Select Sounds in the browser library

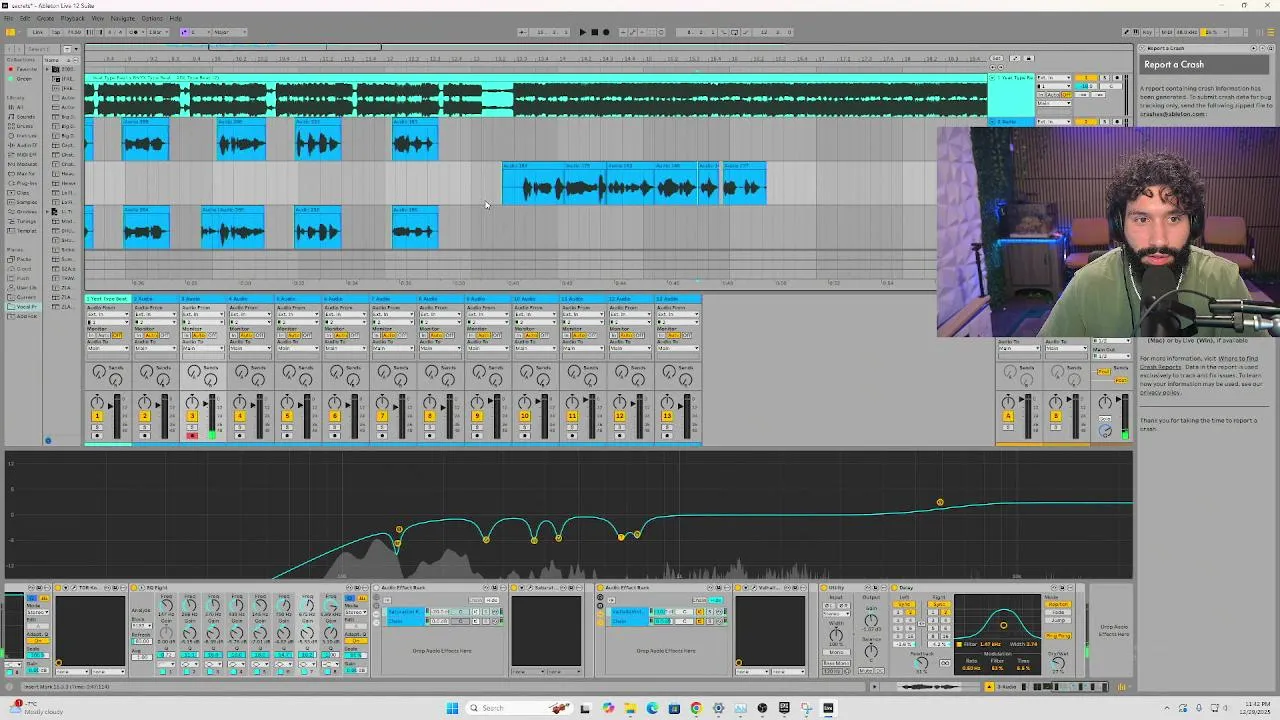(x=24, y=117)
